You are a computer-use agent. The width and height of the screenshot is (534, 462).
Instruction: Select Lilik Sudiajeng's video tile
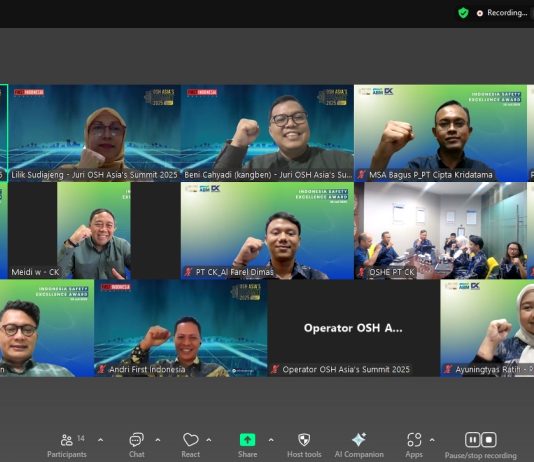point(94,133)
